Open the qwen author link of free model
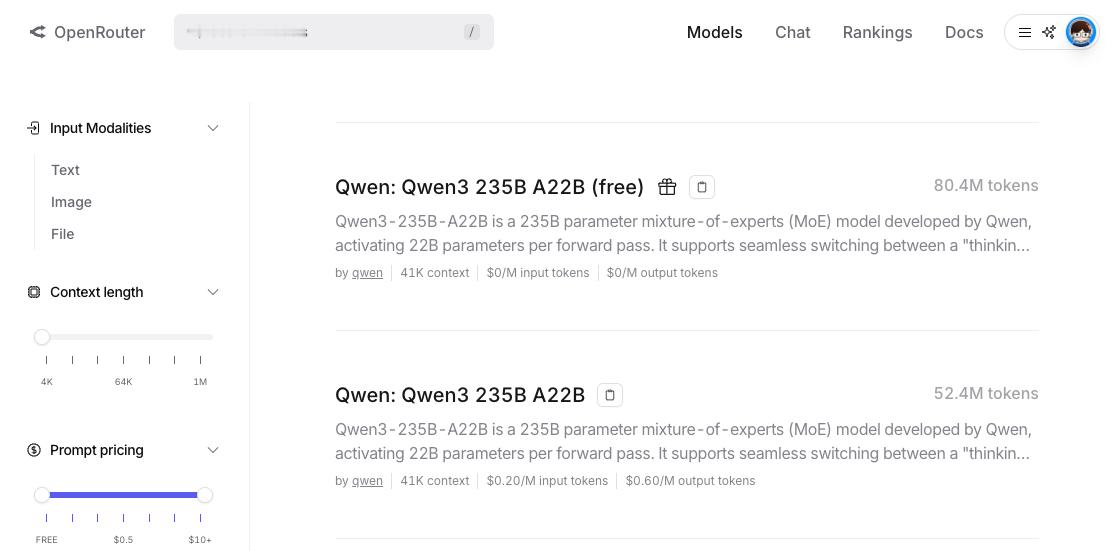This screenshot has width=1109, height=551. pyautogui.click(x=367, y=272)
